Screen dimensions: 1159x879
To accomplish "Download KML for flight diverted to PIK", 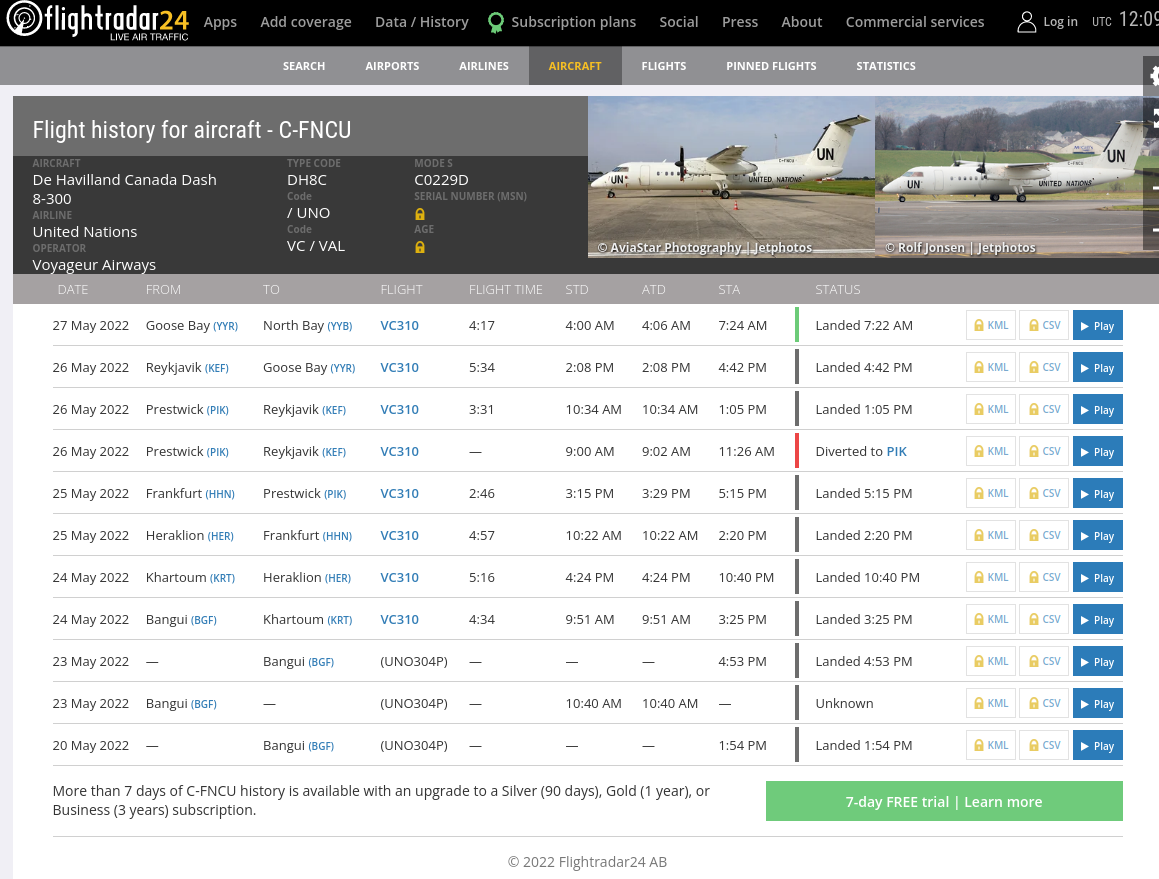I will pyautogui.click(x=990, y=452).
